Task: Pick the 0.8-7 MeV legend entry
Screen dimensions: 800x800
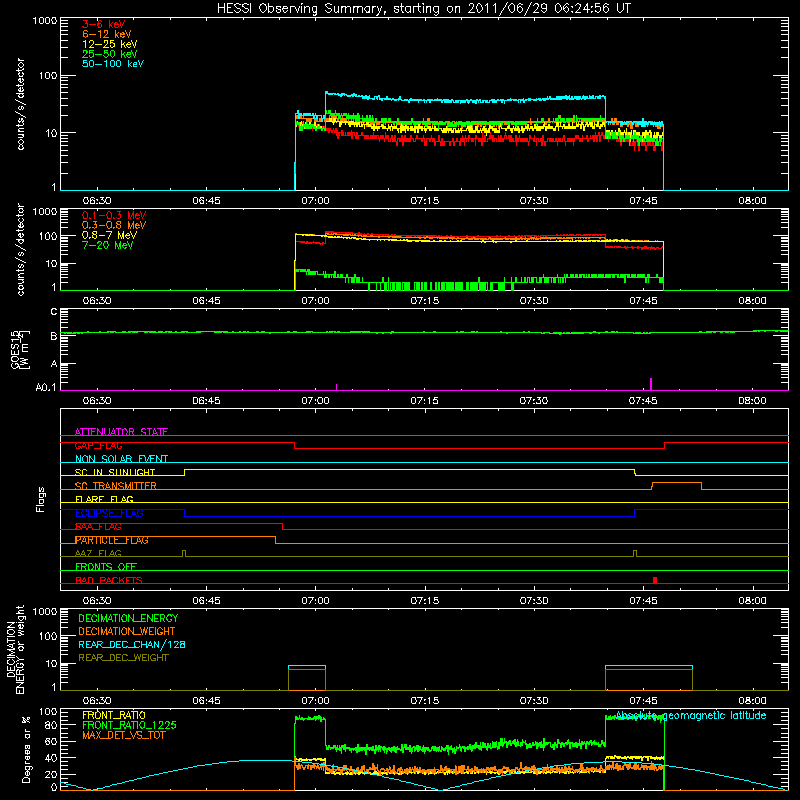Action: coord(109,235)
